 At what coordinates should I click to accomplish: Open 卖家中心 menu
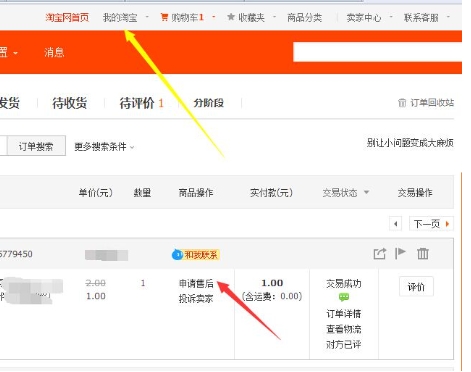(364, 17)
